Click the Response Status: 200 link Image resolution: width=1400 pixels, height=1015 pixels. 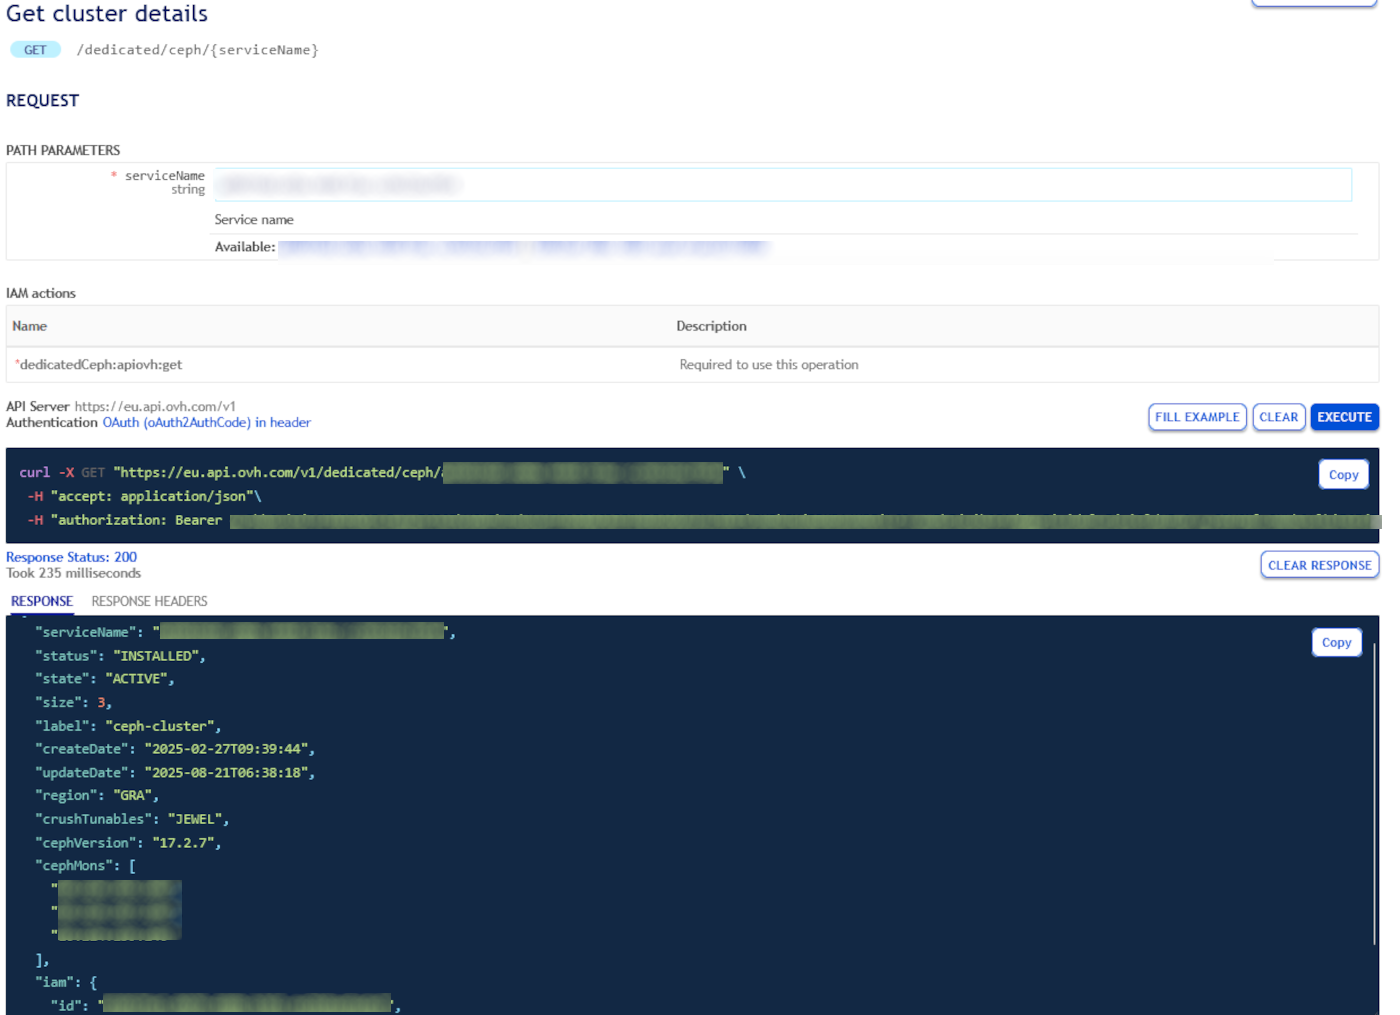pos(71,557)
